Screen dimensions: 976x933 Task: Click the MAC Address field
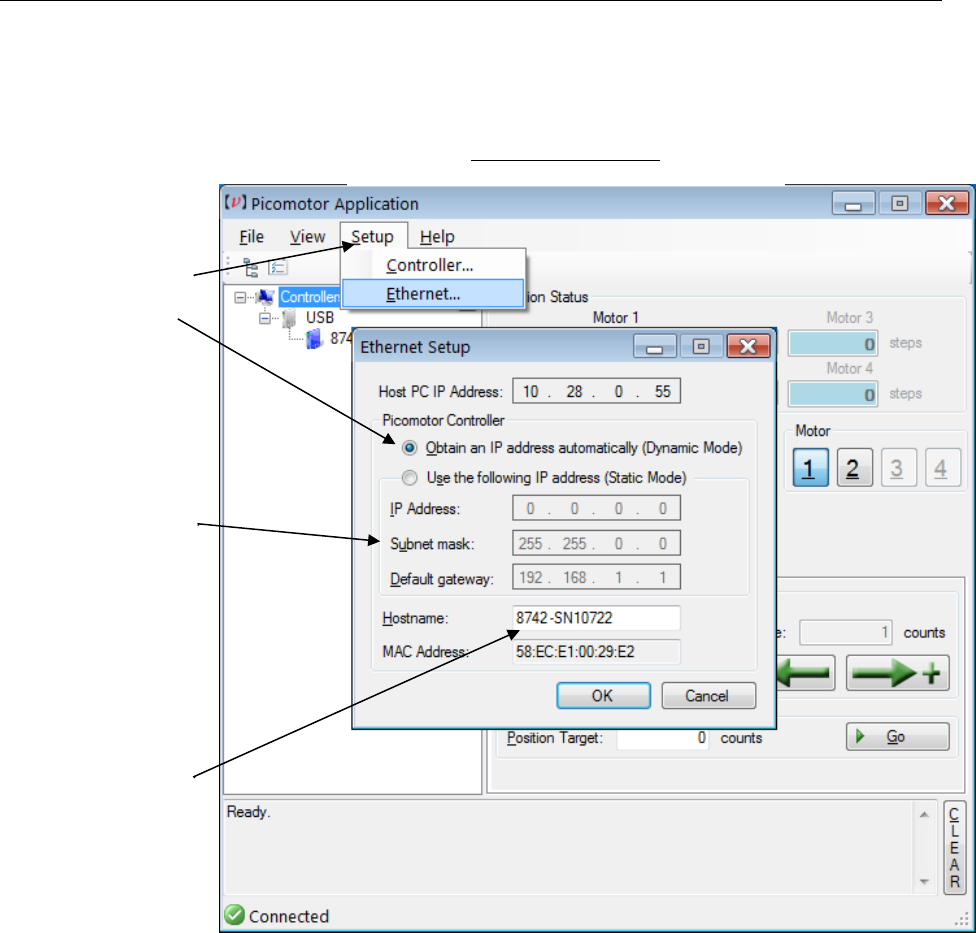pyautogui.click(x=596, y=652)
